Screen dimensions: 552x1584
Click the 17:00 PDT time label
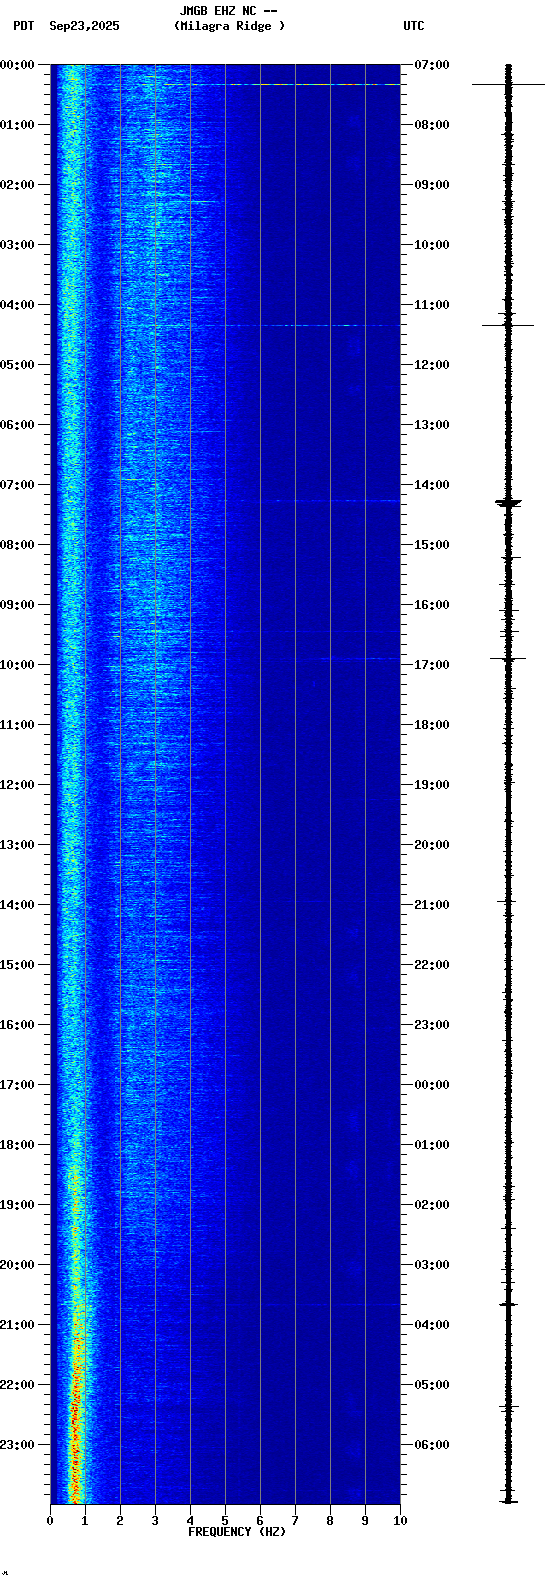[x=17, y=1085]
